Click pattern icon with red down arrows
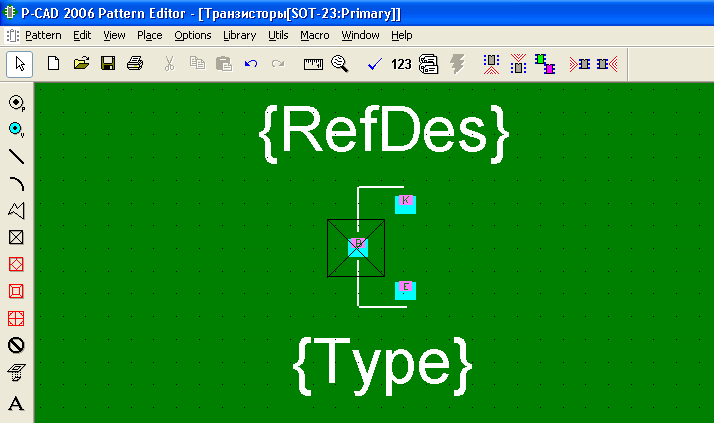This screenshot has width=714, height=423. click(518, 64)
